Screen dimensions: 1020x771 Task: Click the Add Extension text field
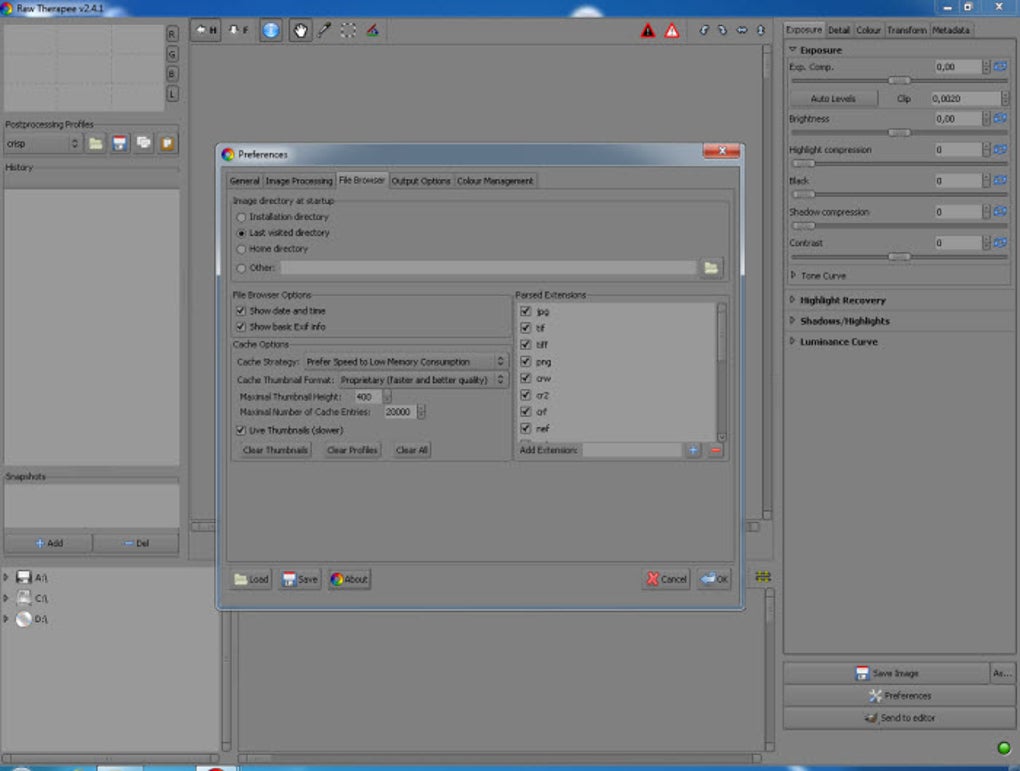tap(632, 450)
